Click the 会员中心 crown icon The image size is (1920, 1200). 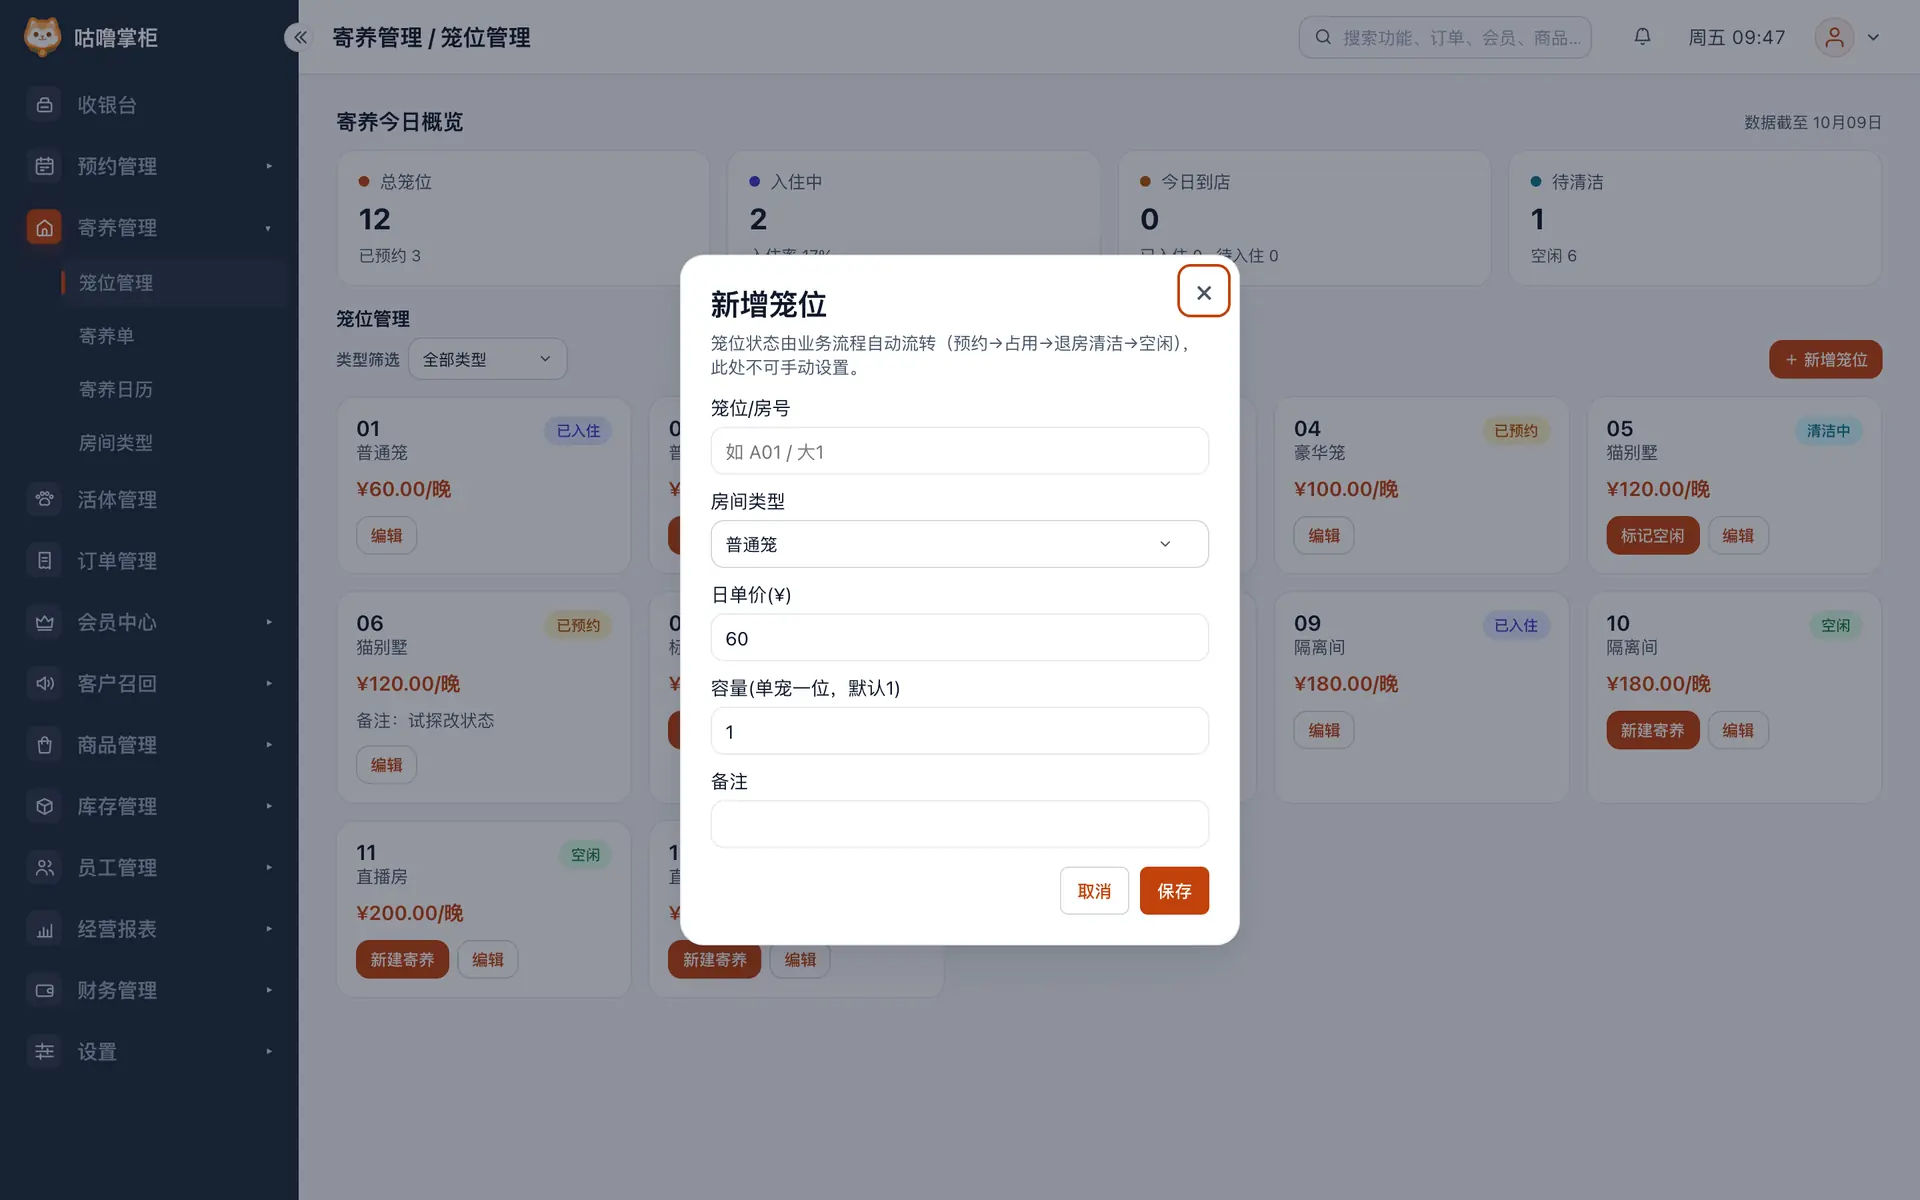click(44, 622)
